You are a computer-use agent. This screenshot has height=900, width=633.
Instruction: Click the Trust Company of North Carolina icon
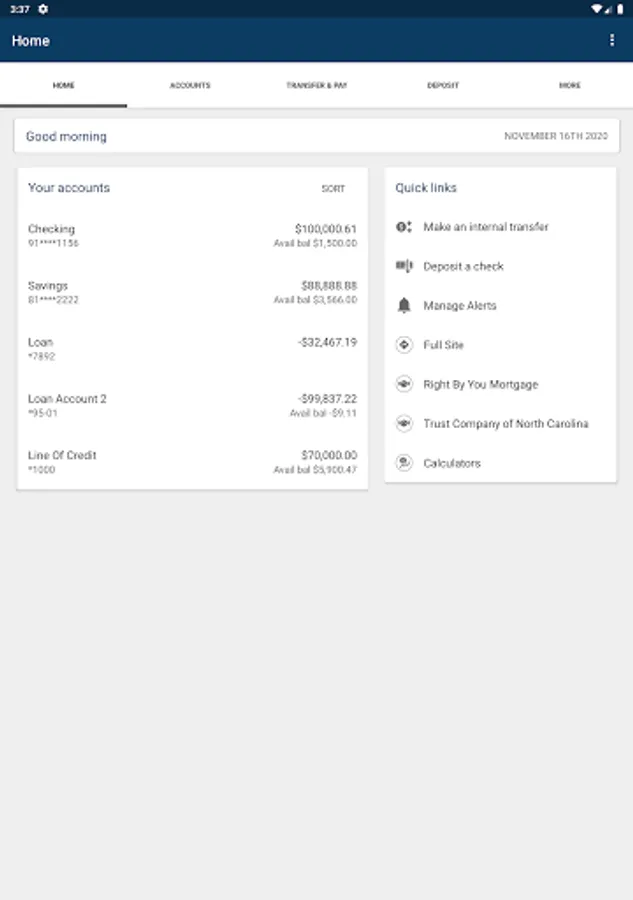pyautogui.click(x=404, y=423)
